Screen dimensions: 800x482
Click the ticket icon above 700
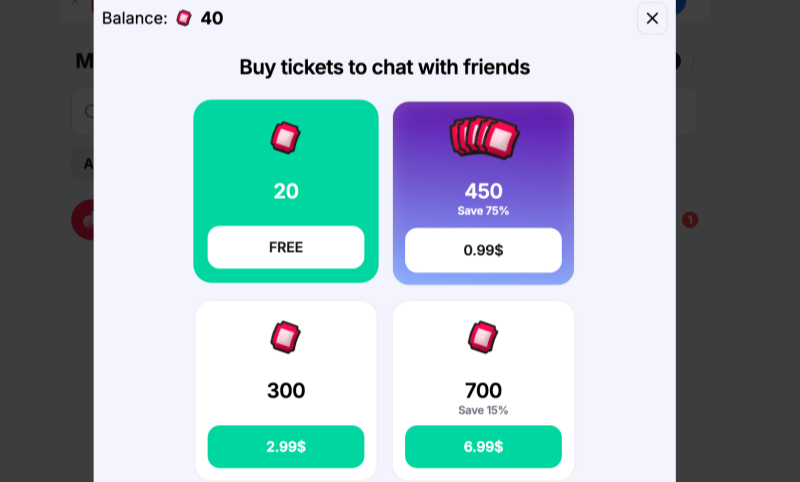[483, 337]
